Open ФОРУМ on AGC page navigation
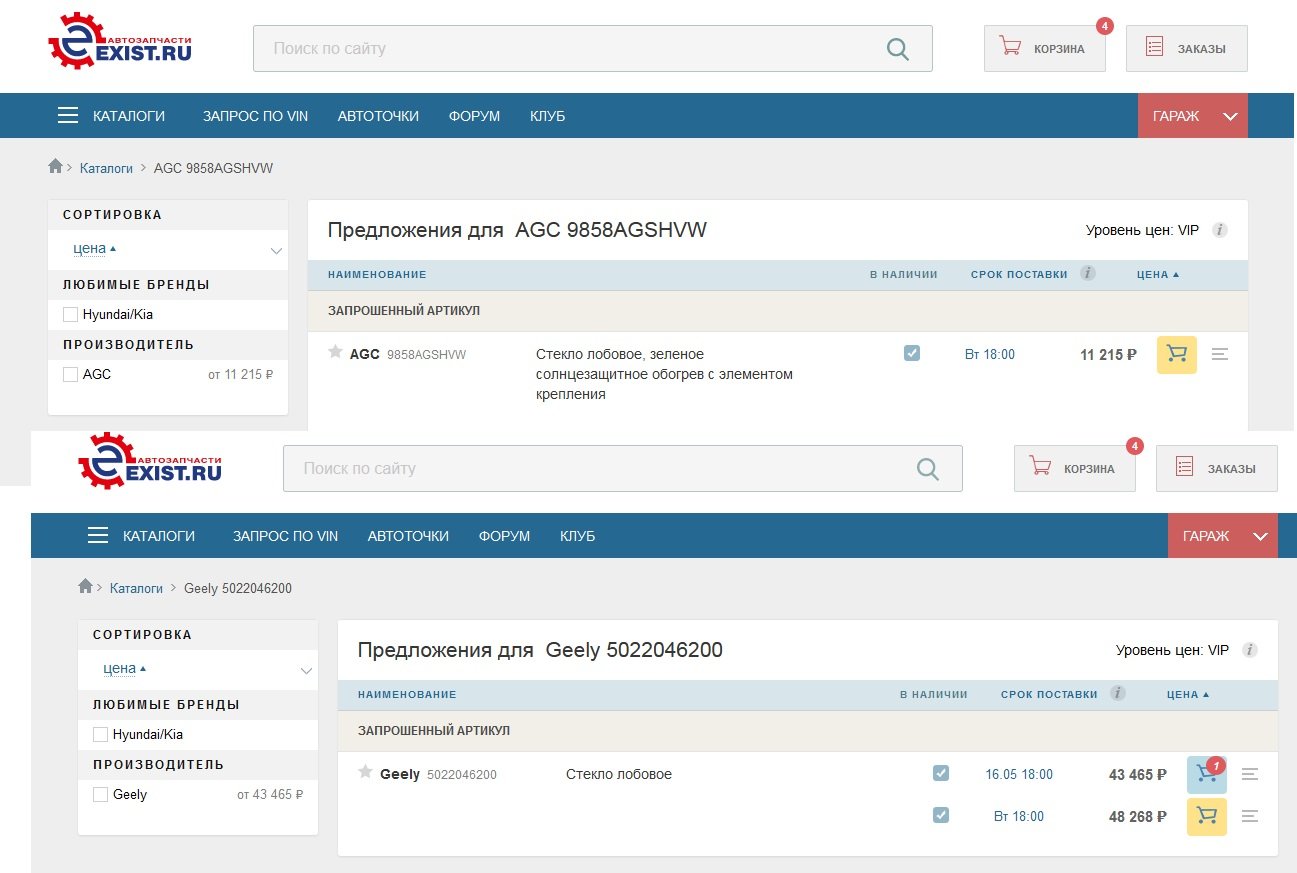This screenshot has height=873, width=1297. pyautogui.click(x=474, y=116)
